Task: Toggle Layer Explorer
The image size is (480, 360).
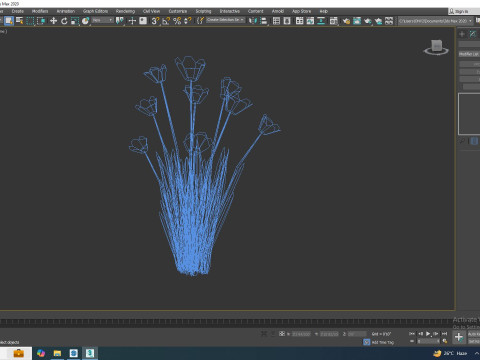Action: tap(287, 21)
